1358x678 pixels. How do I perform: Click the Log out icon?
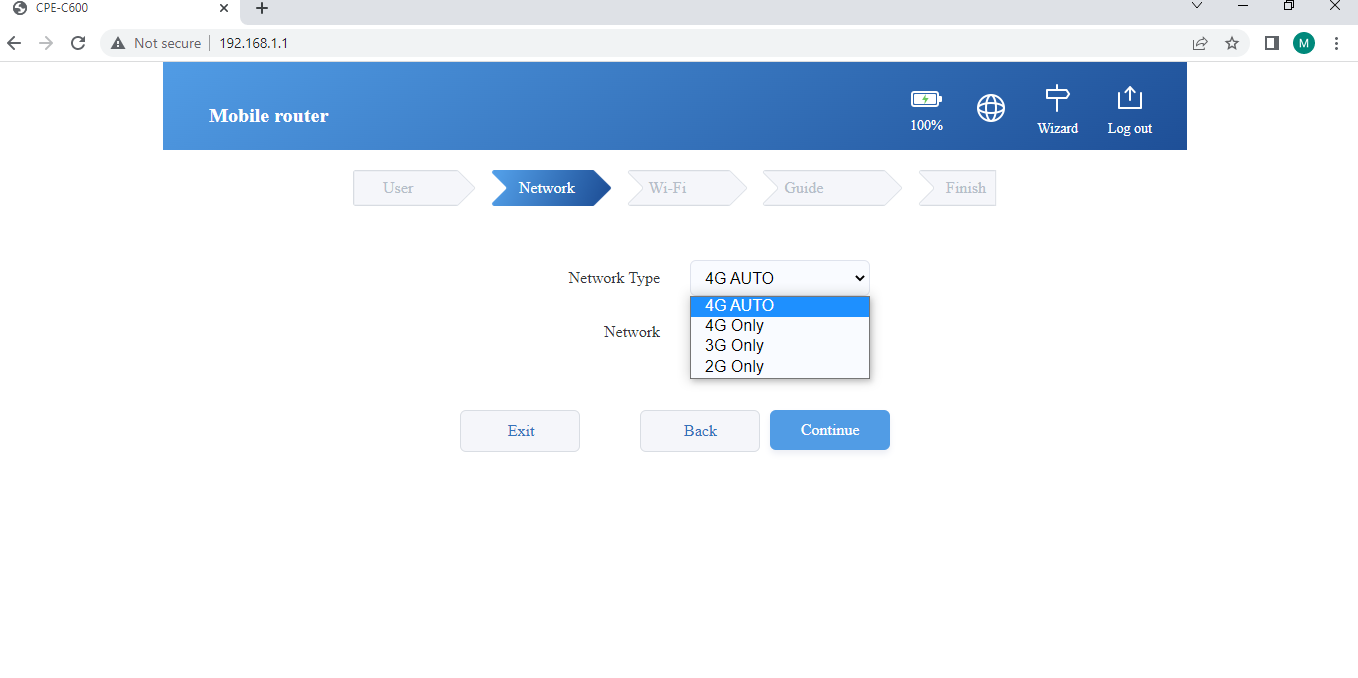point(1129,98)
